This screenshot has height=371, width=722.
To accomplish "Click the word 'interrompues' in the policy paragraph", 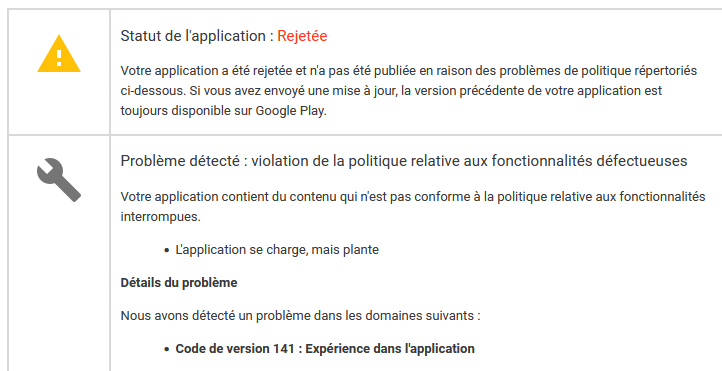I will click(159, 216).
